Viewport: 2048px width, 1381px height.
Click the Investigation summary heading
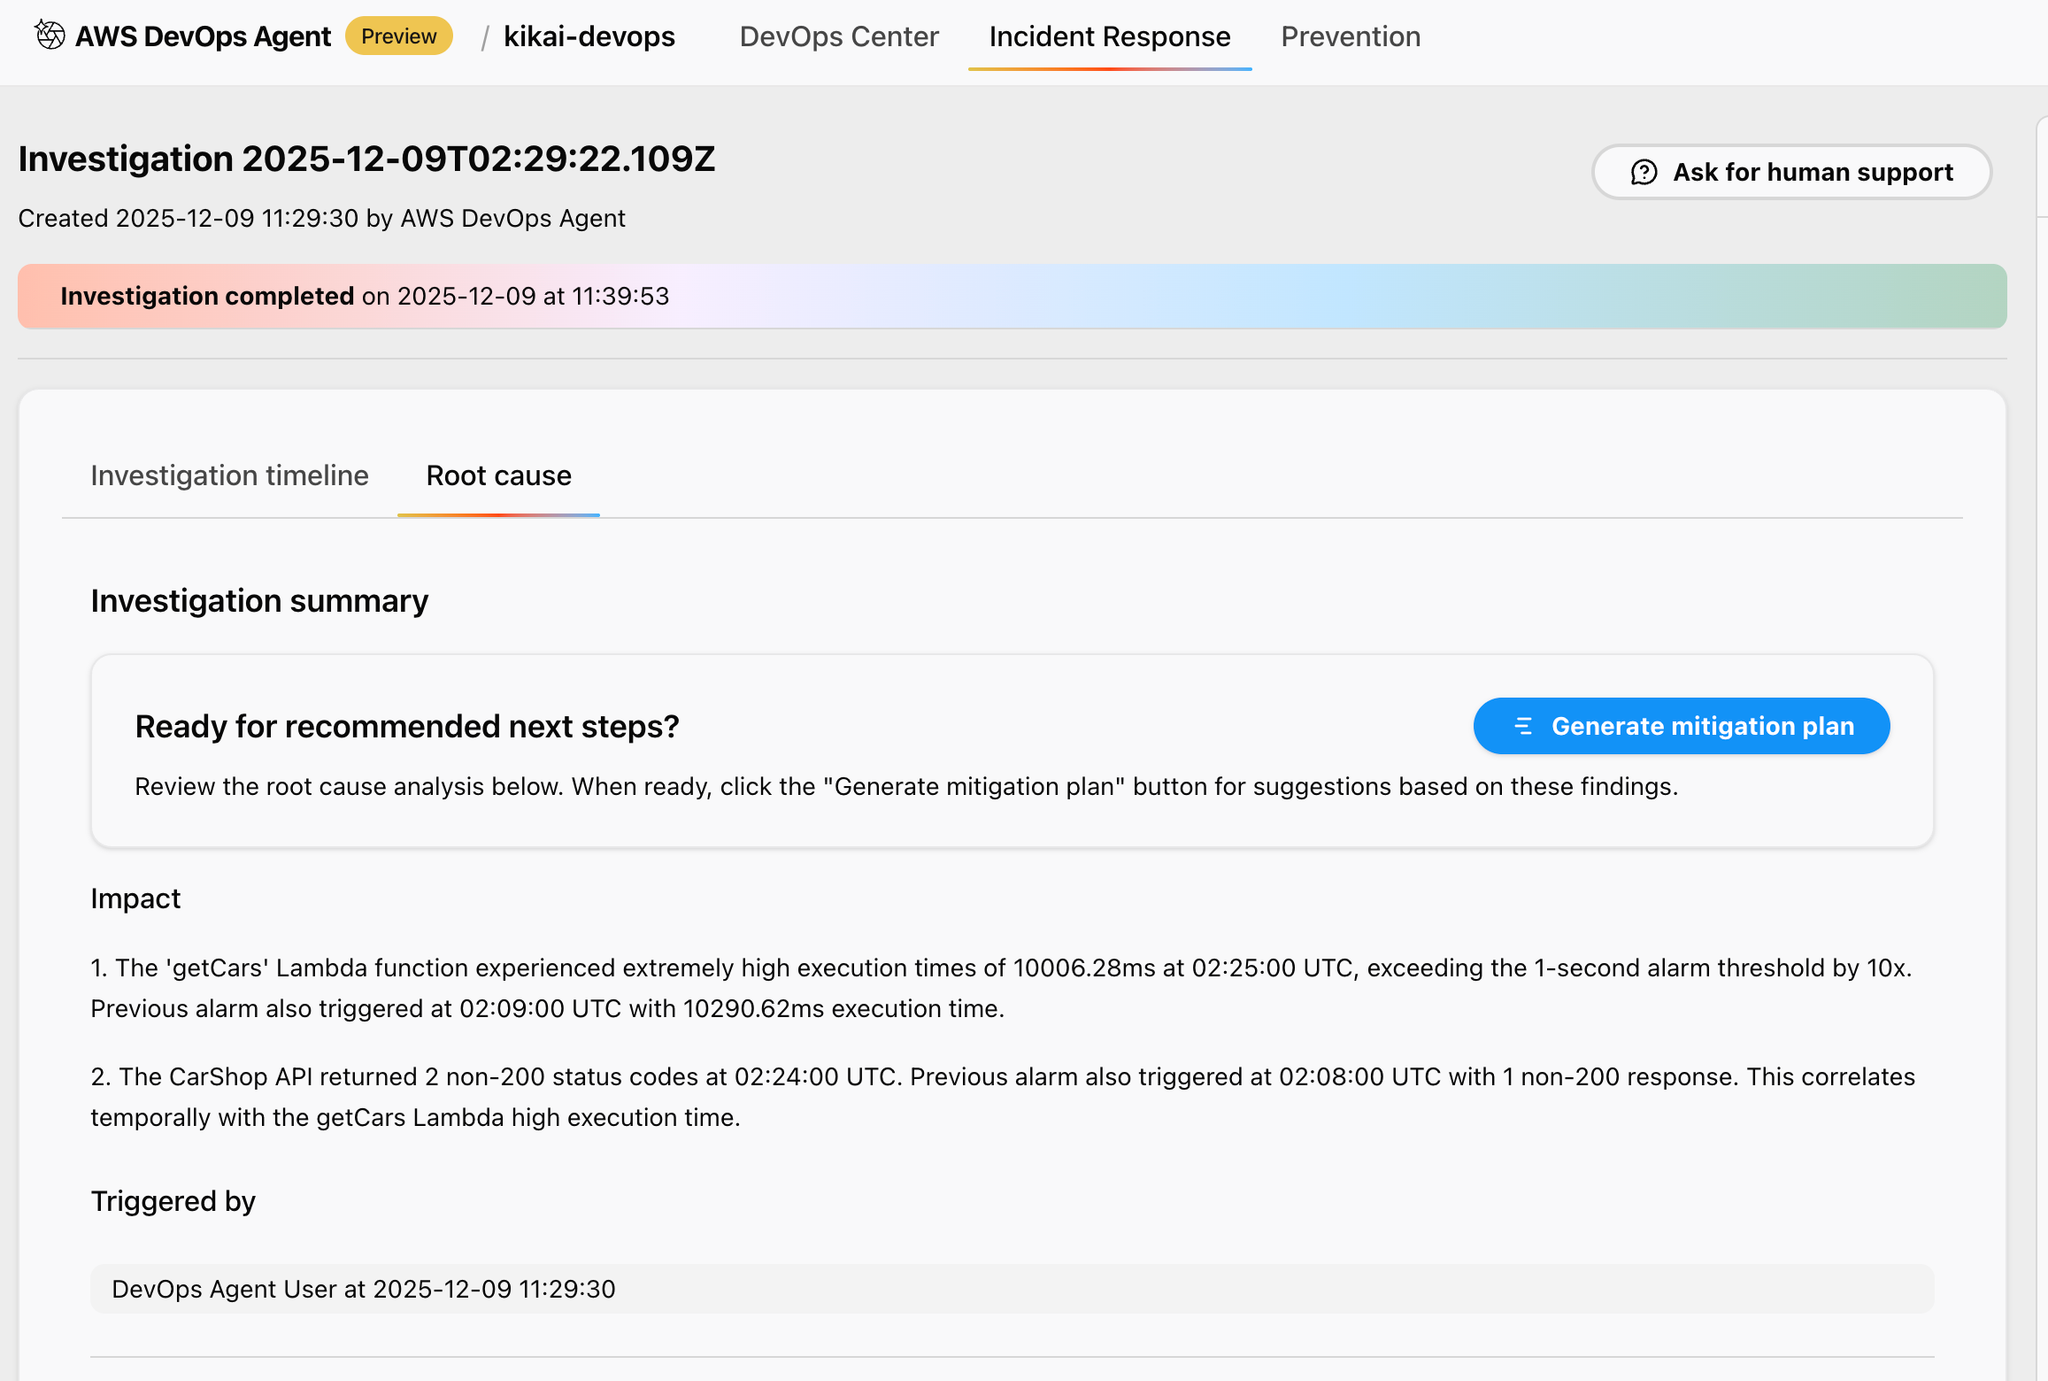point(259,600)
